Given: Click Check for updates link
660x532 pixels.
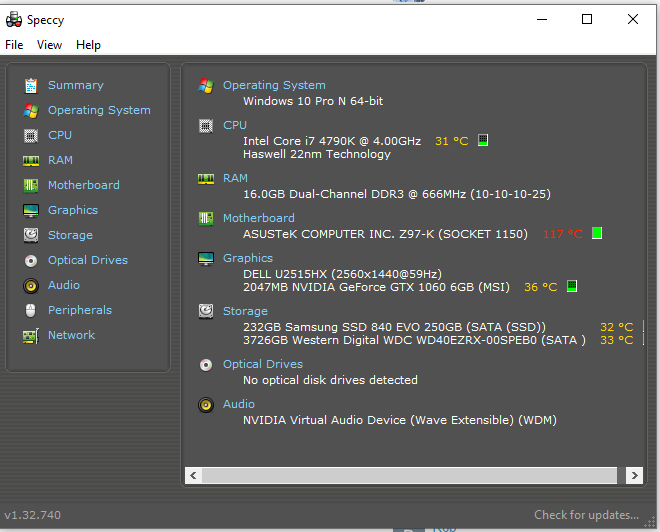Looking at the screenshot, I should click(586, 515).
